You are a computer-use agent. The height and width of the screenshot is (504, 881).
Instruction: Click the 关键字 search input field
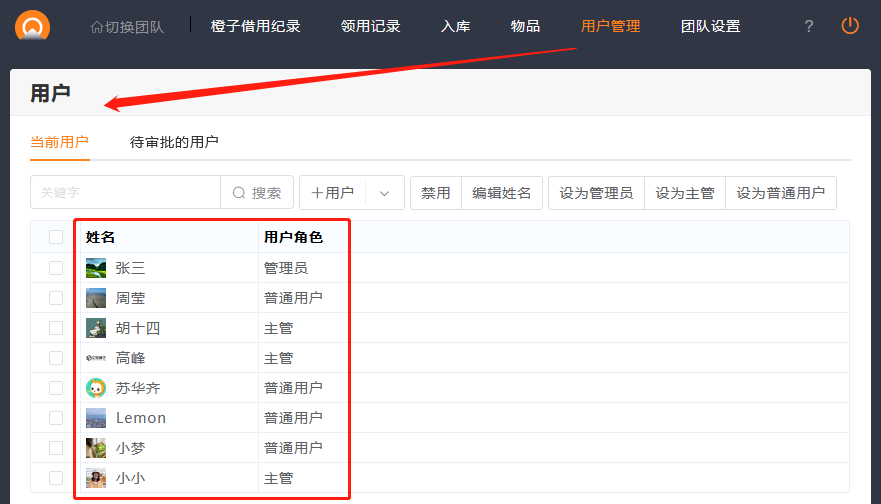(x=125, y=193)
